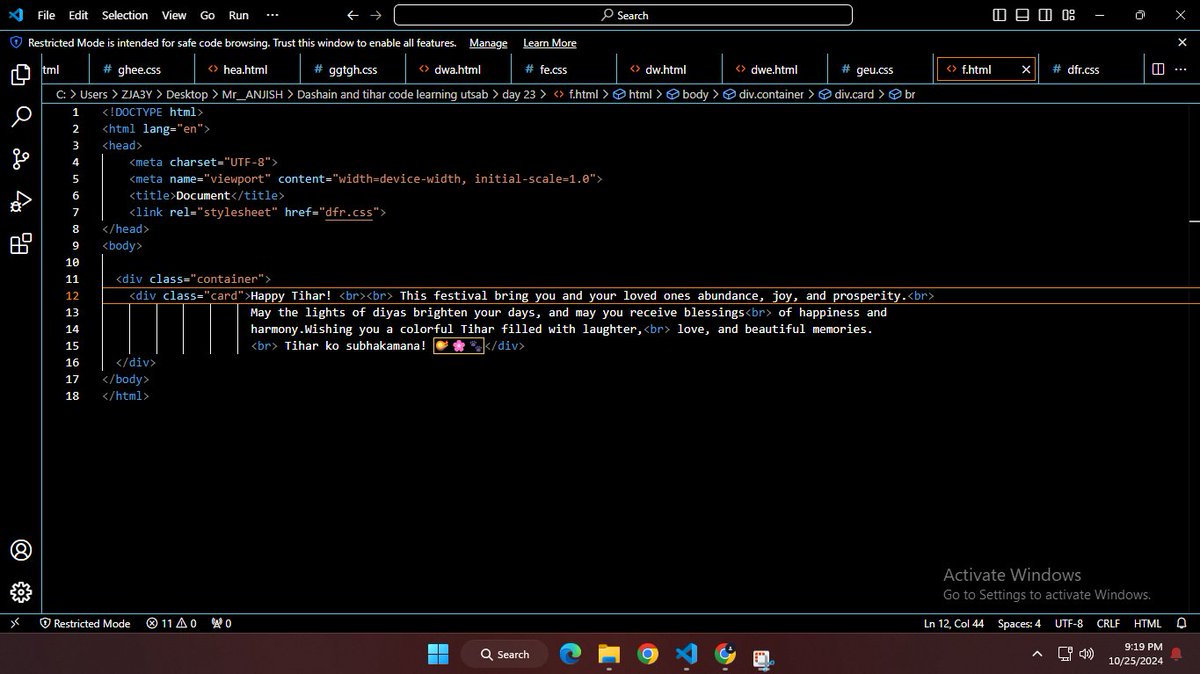Click the Manage link in banner

pos(488,43)
